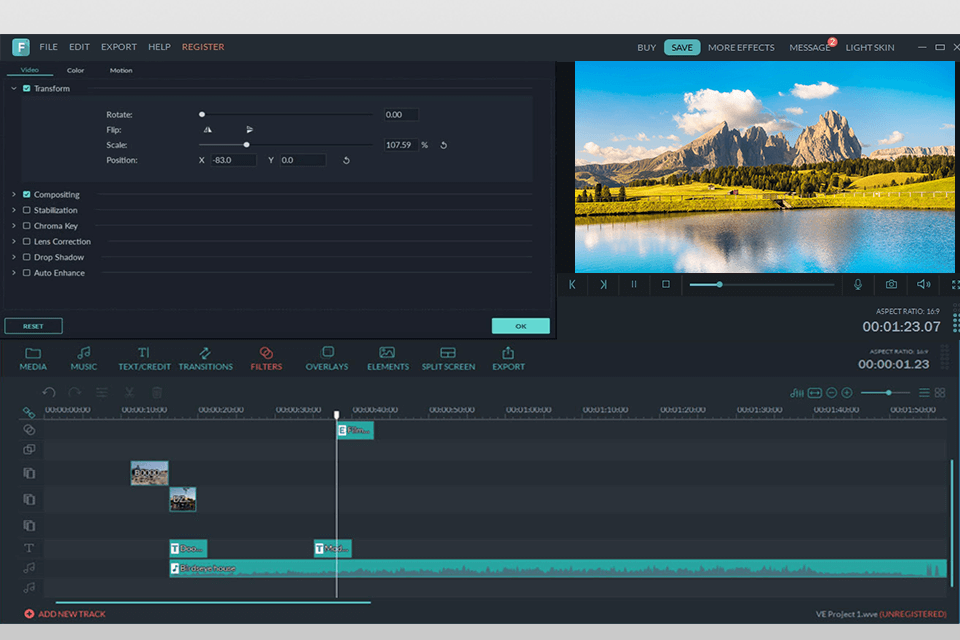Image resolution: width=960 pixels, height=640 pixels.
Task: Click the microphone voiceover icon
Action: click(x=858, y=284)
